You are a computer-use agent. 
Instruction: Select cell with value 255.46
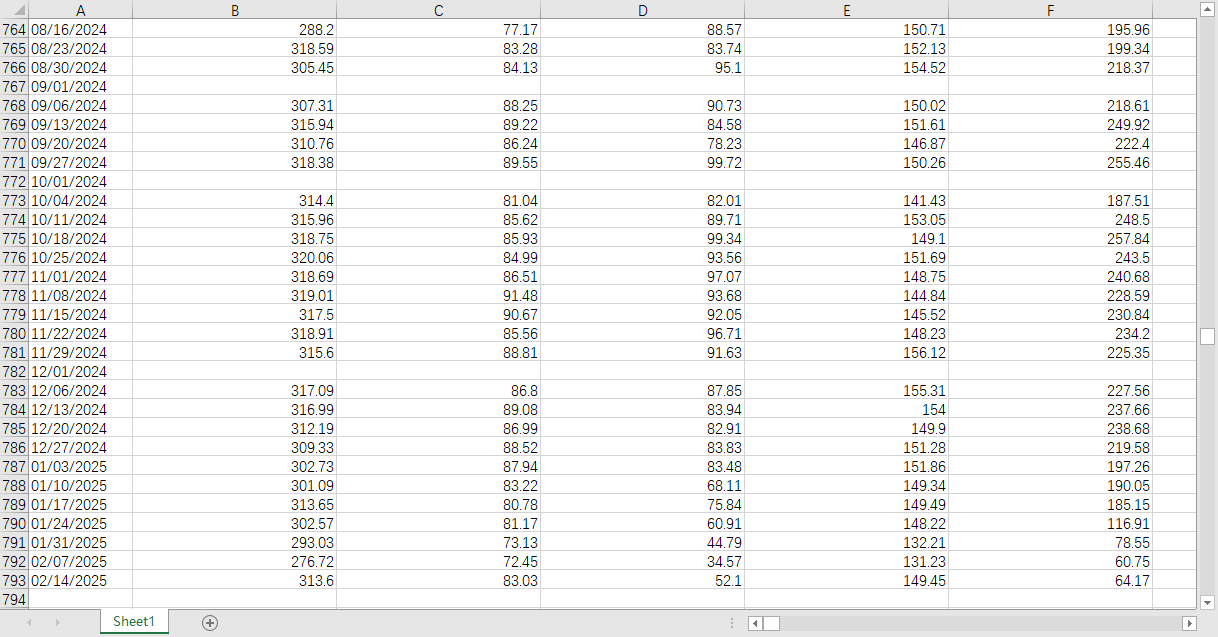[1050, 163]
